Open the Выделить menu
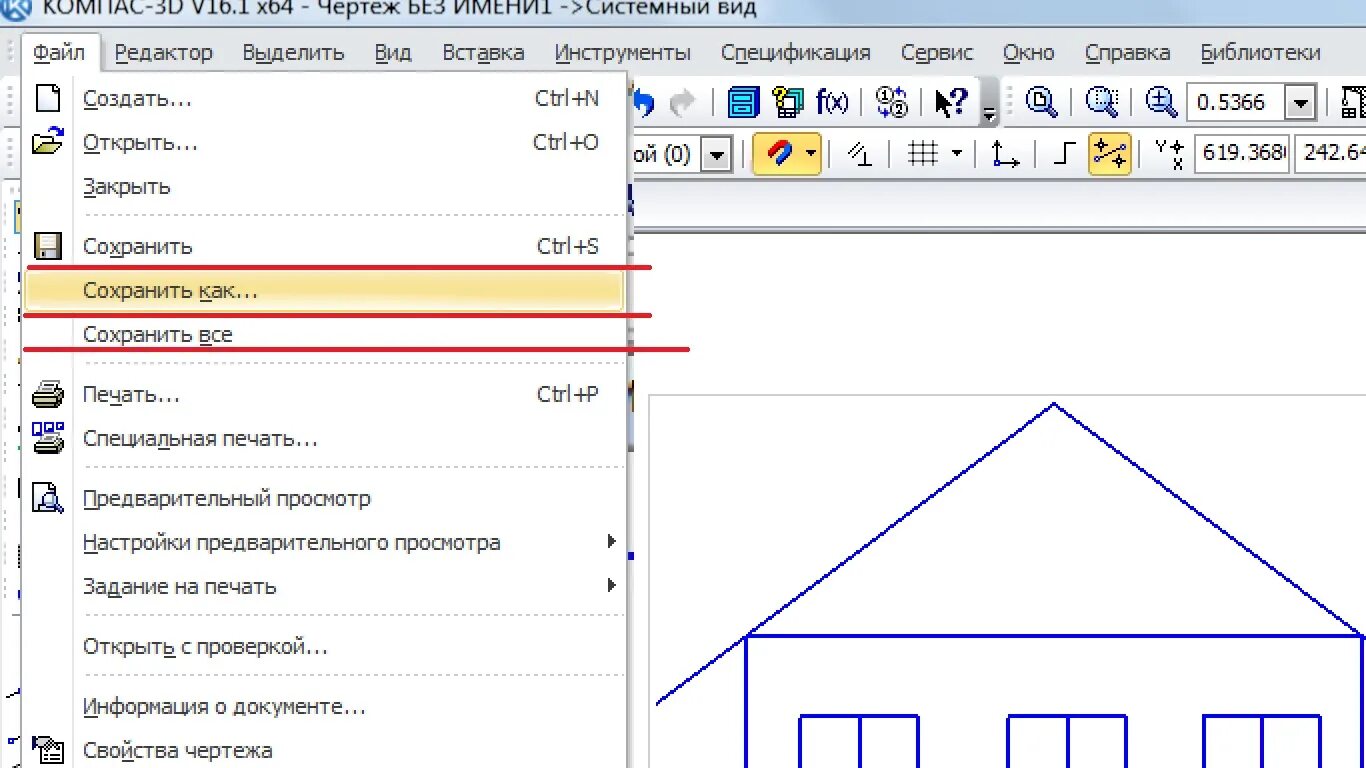Image resolution: width=1366 pixels, height=768 pixels. click(293, 52)
